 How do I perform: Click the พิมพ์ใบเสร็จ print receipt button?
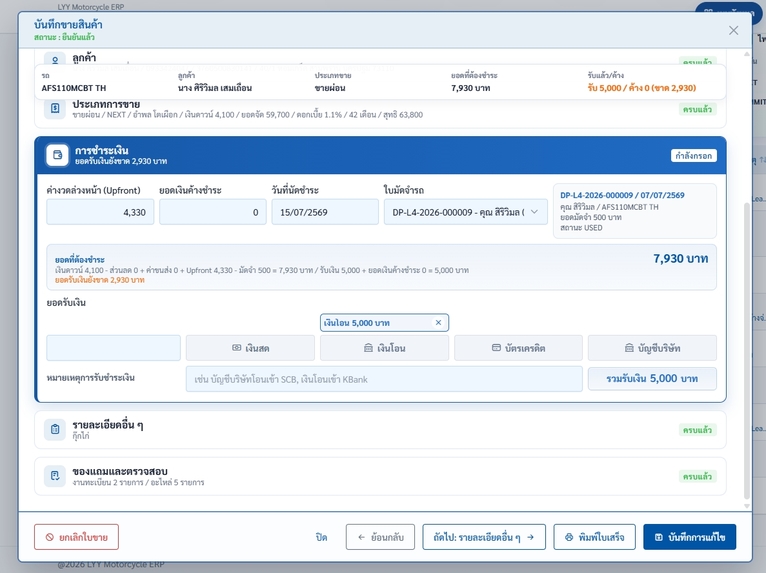[x=595, y=537]
